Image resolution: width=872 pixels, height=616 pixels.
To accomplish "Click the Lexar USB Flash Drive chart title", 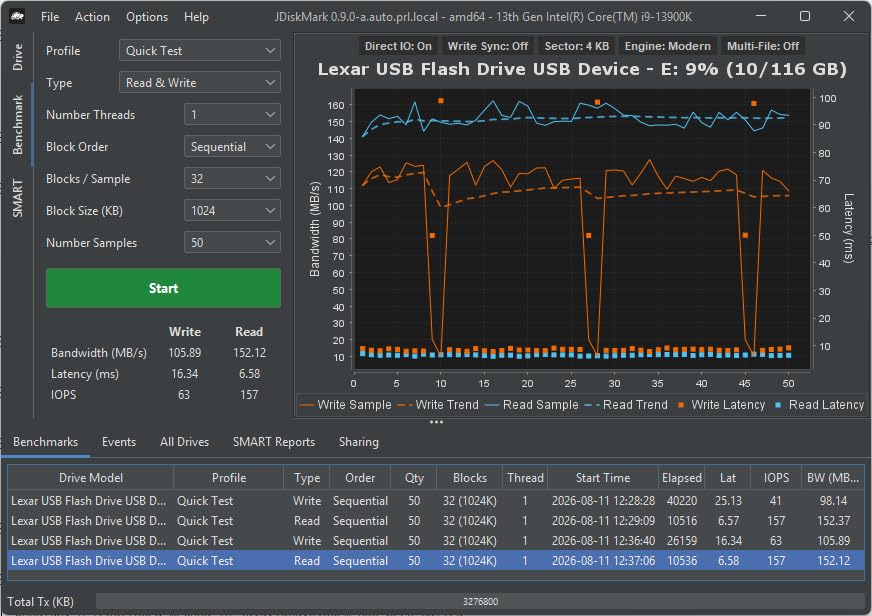I will pos(582,69).
